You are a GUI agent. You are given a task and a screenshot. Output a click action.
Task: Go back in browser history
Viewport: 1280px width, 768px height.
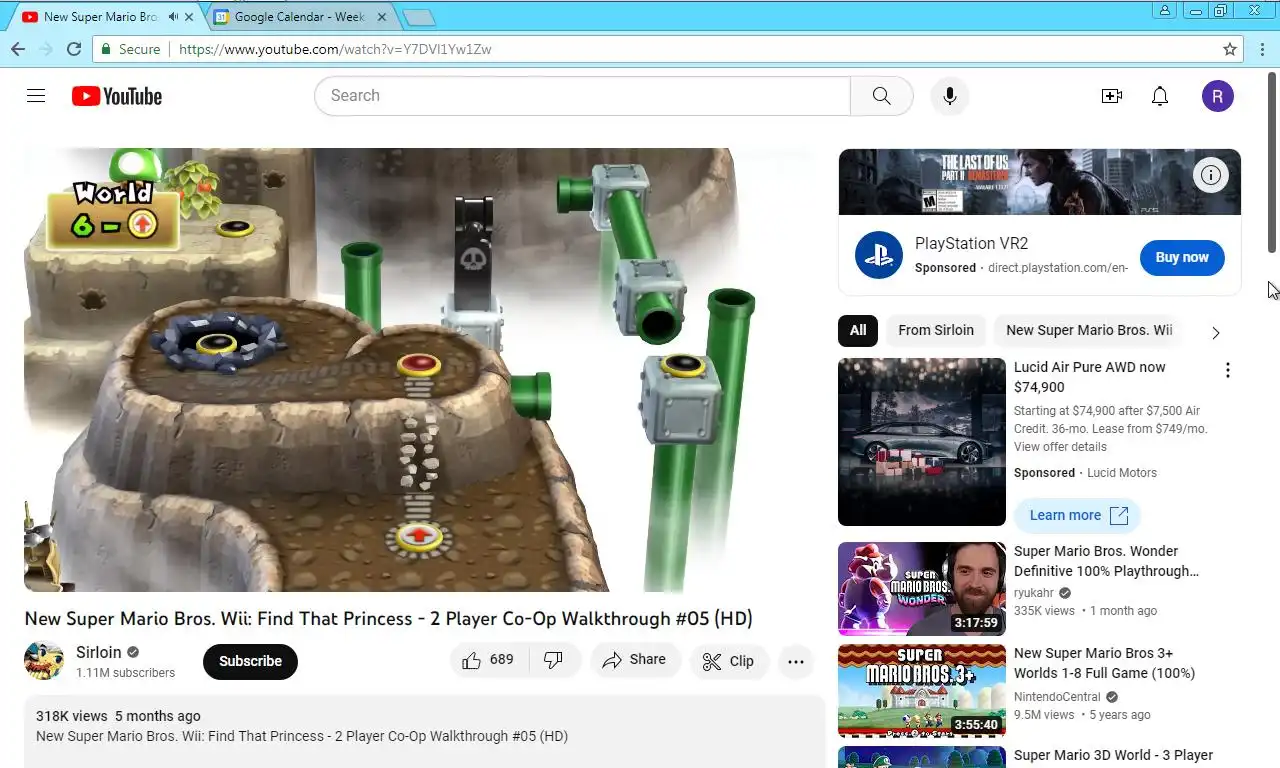(18, 49)
